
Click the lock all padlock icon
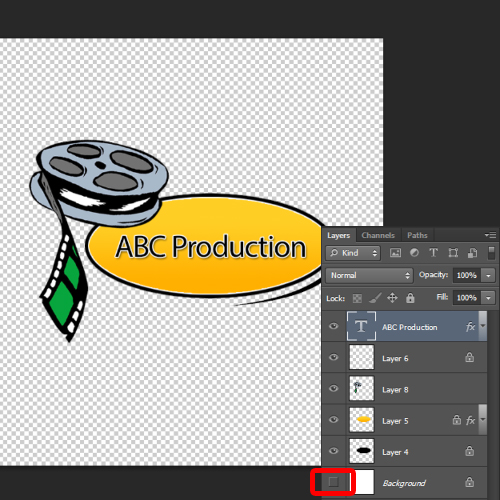410,298
